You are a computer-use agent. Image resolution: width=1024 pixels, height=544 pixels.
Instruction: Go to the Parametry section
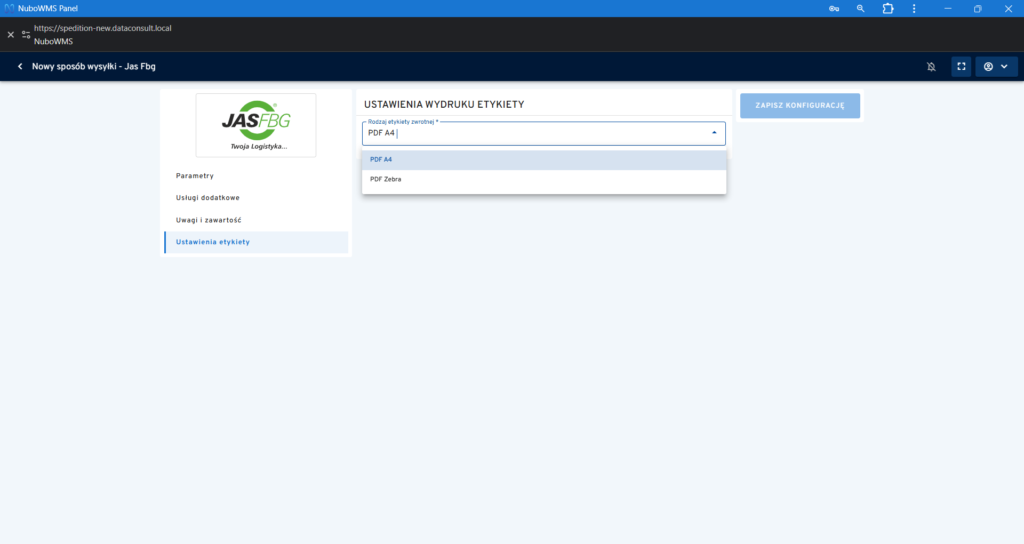(195, 176)
